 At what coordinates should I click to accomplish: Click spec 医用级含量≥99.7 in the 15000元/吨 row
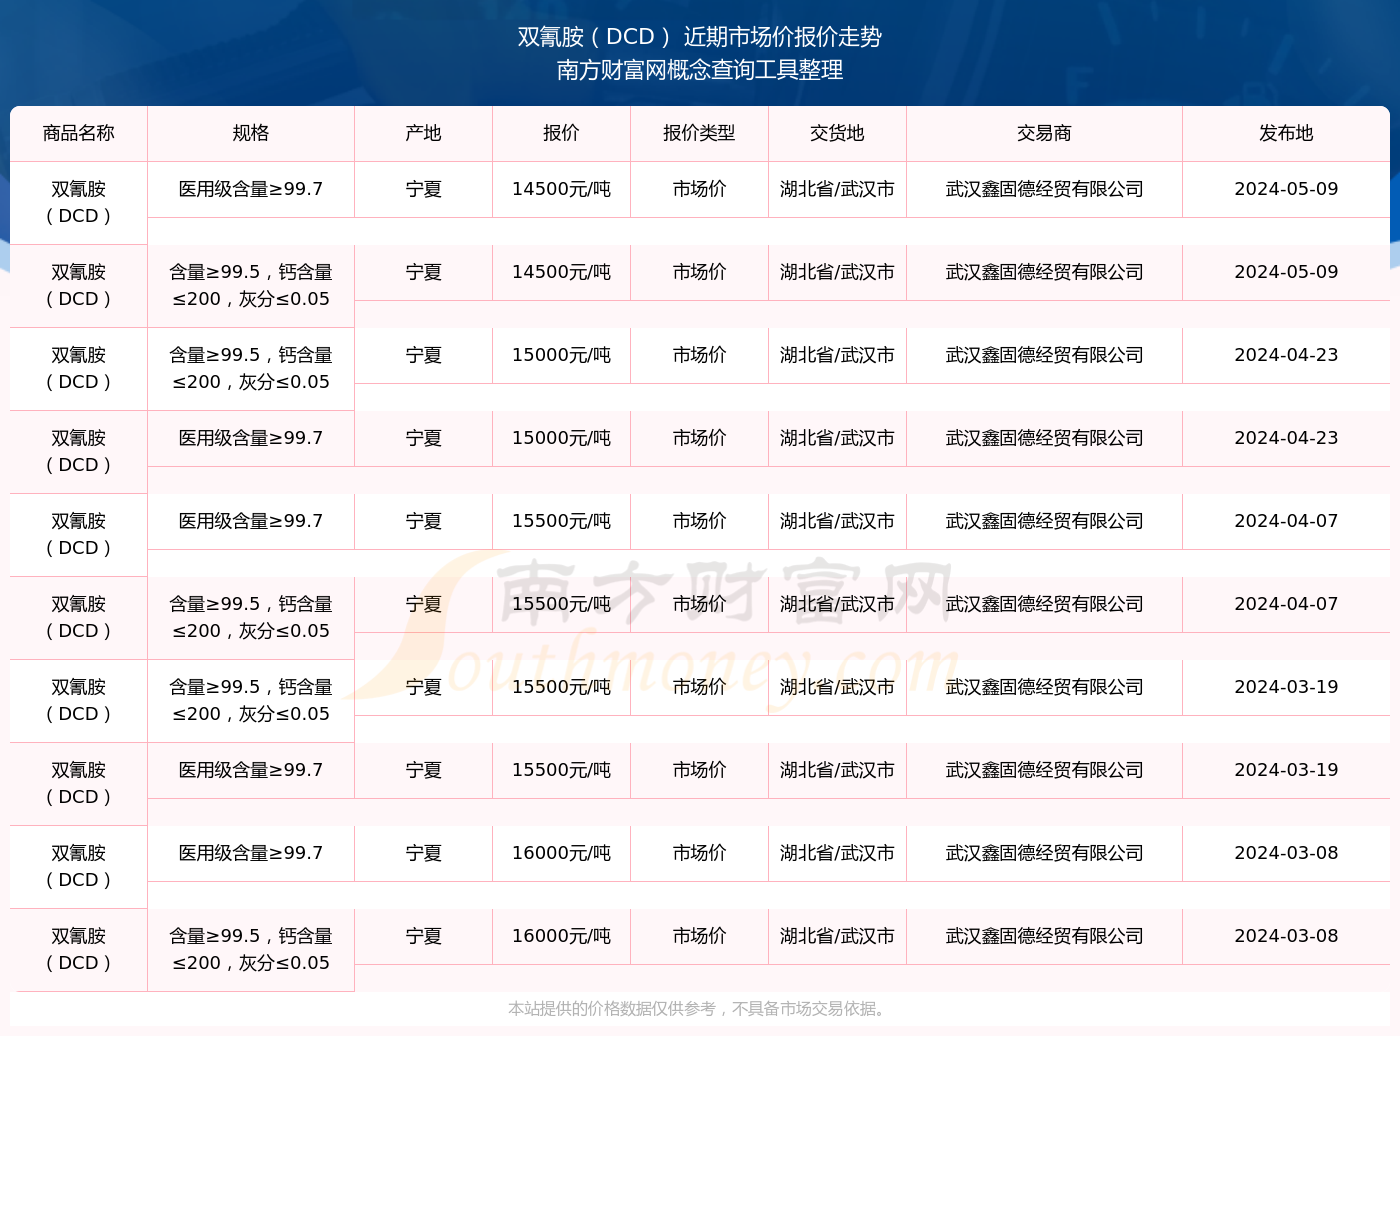pyautogui.click(x=251, y=438)
